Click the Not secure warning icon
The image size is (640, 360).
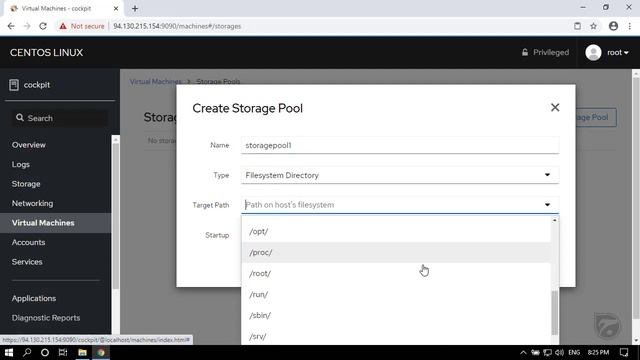click(x=62, y=26)
